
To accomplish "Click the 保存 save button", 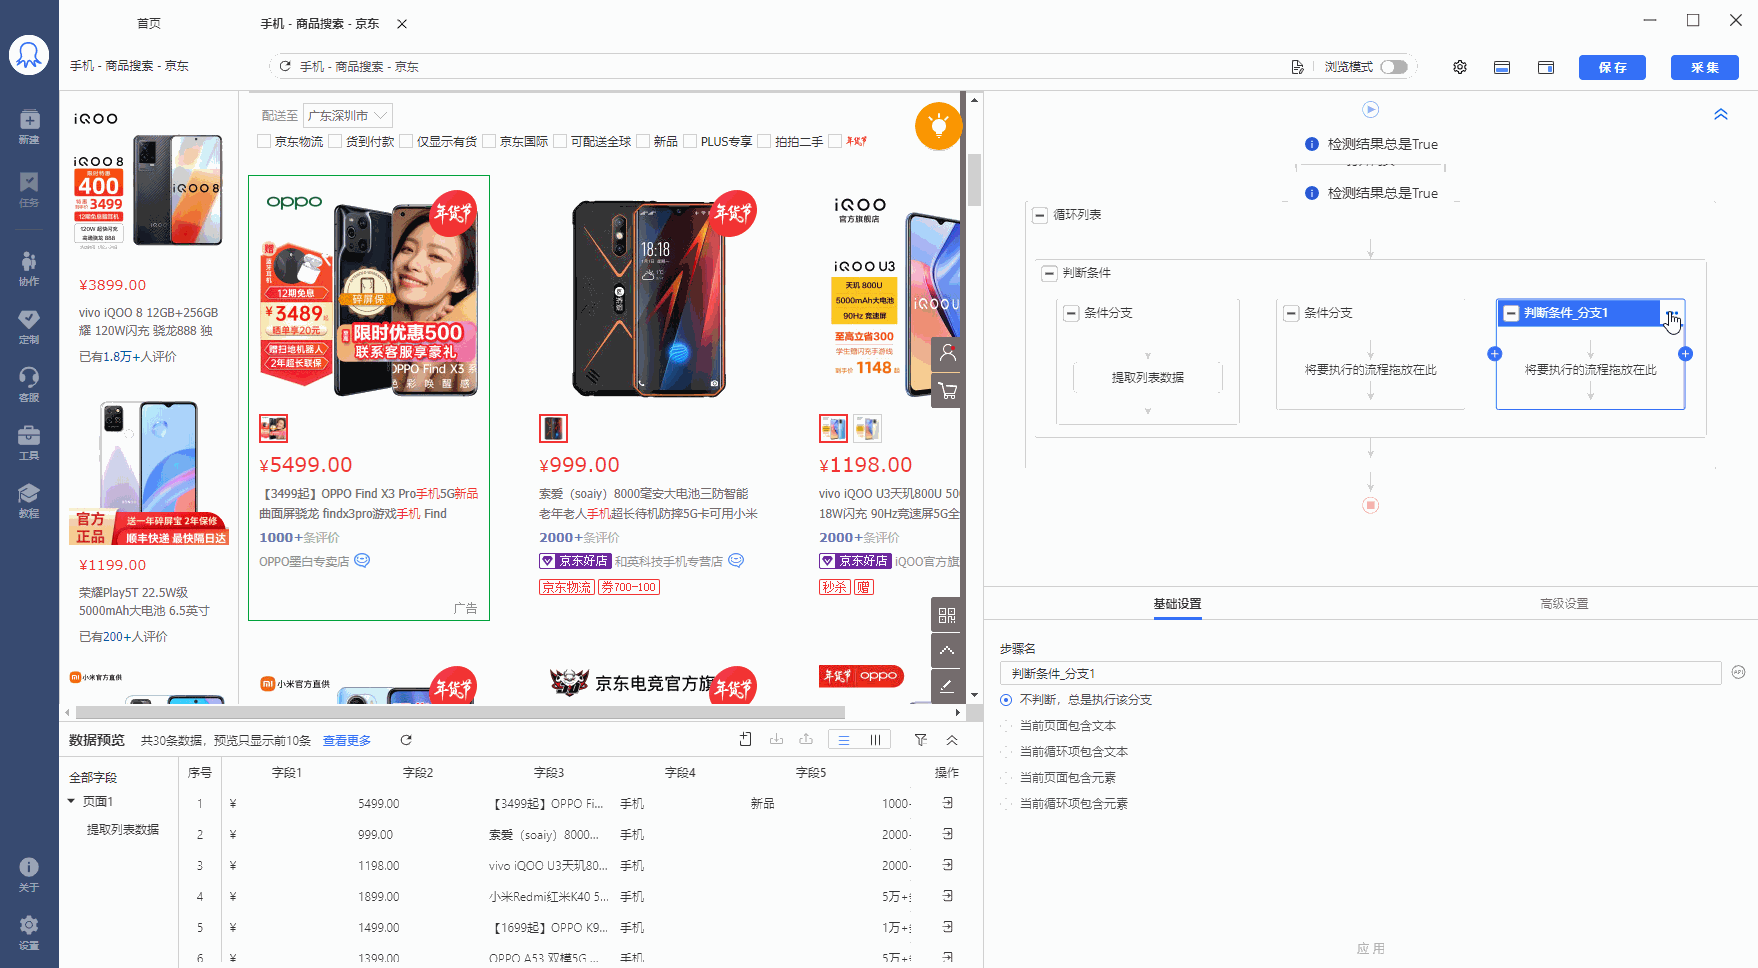I will [x=1612, y=67].
